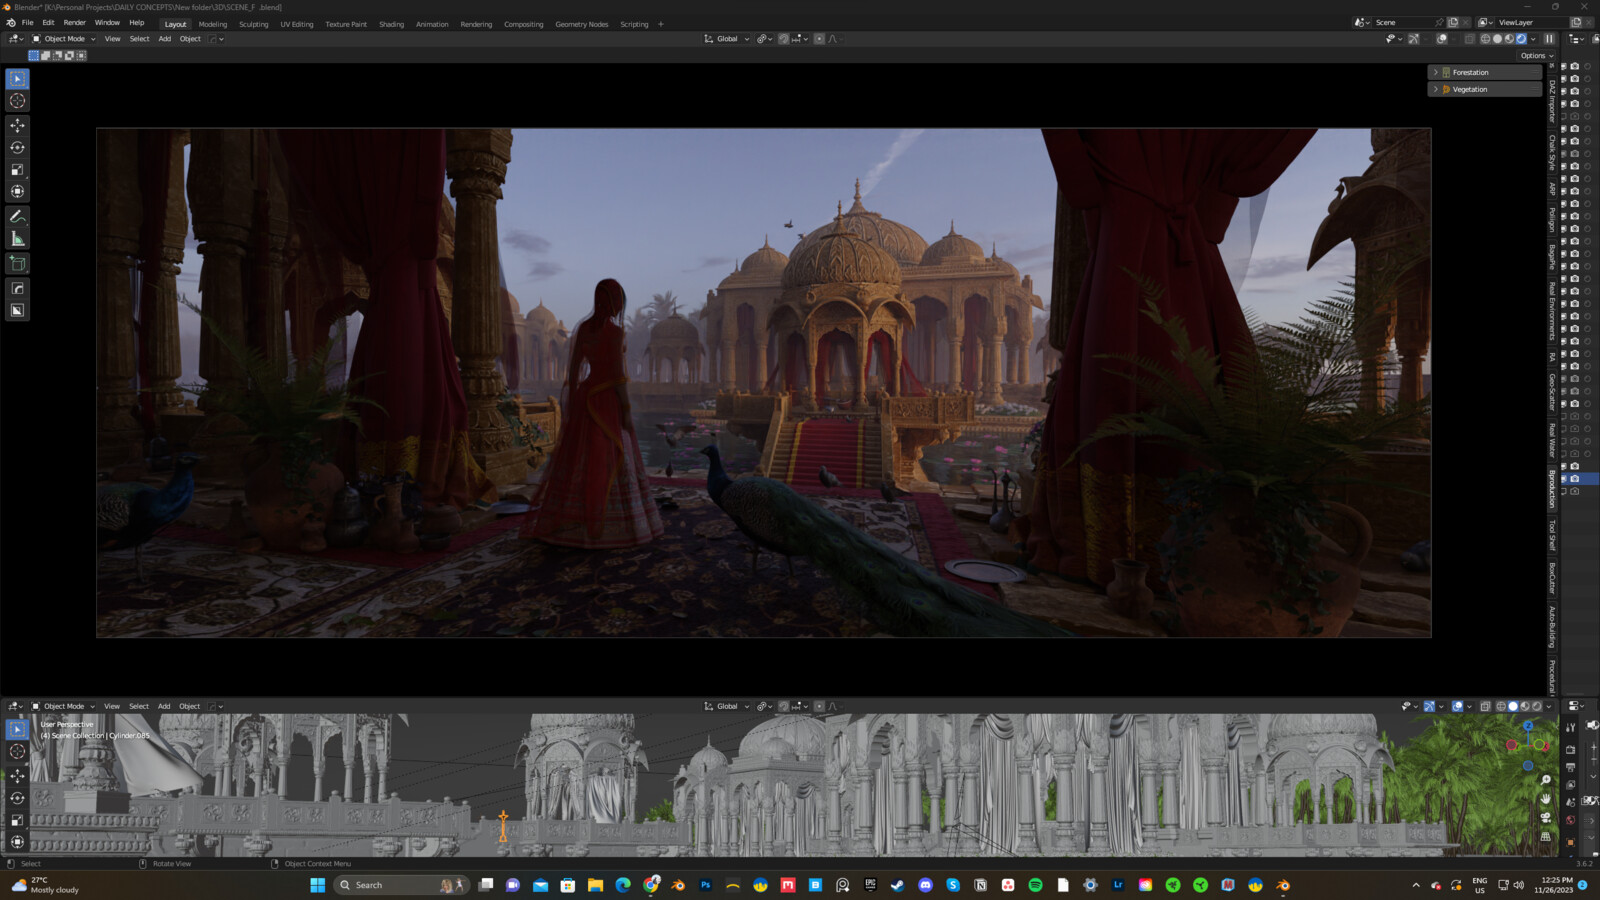Open Global transform orientation dropdown in top viewport
The width and height of the screenshot is (1600, 900).
(x=727, y=39)
